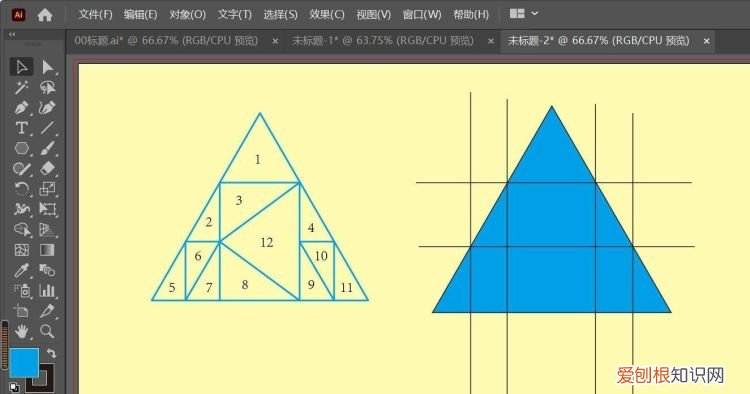Select the Shaper tool

pos(22,168)
